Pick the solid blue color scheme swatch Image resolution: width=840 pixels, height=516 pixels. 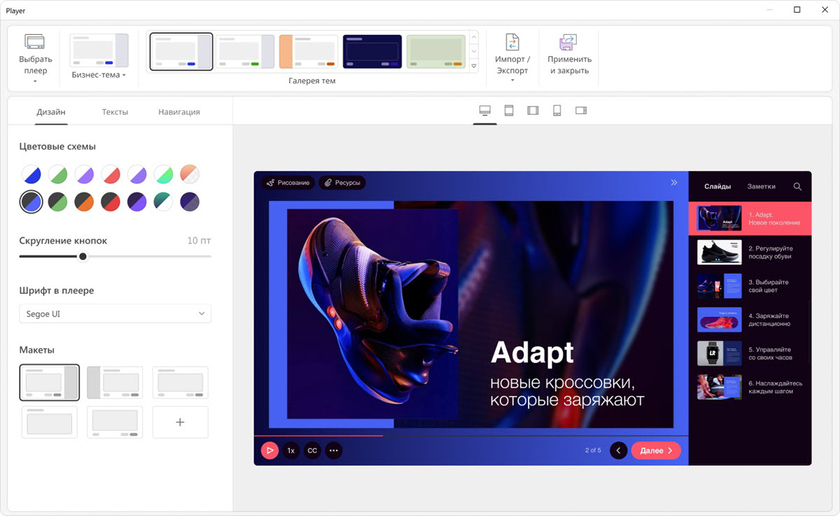[x=32, y=175]
